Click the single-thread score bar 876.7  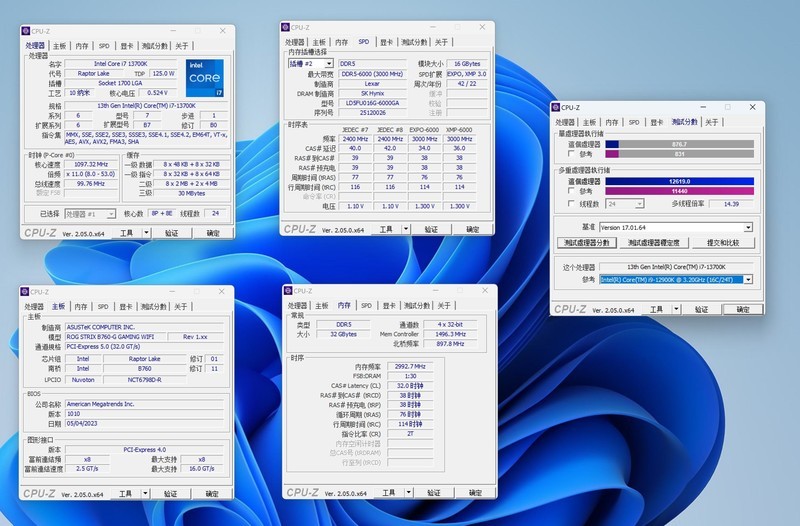tap(680, 144)
